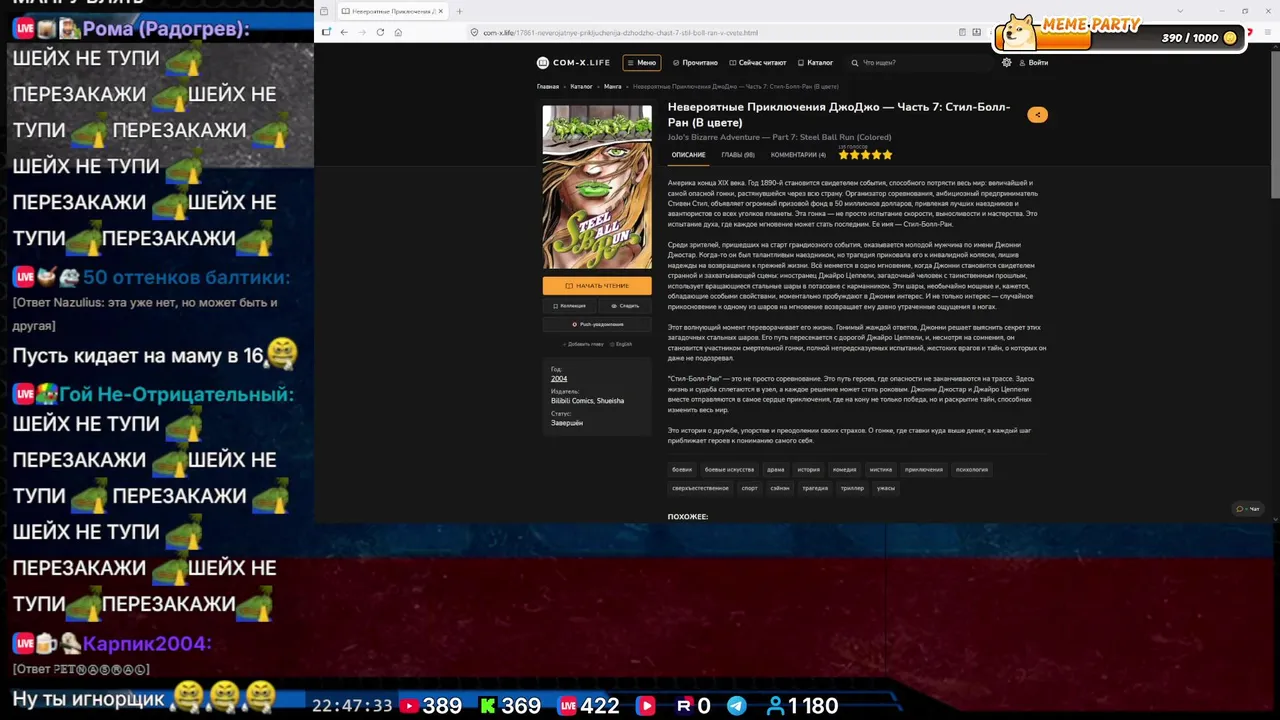Click the трагедия genre tag
1280x720 pixels.
coord(815,488)
